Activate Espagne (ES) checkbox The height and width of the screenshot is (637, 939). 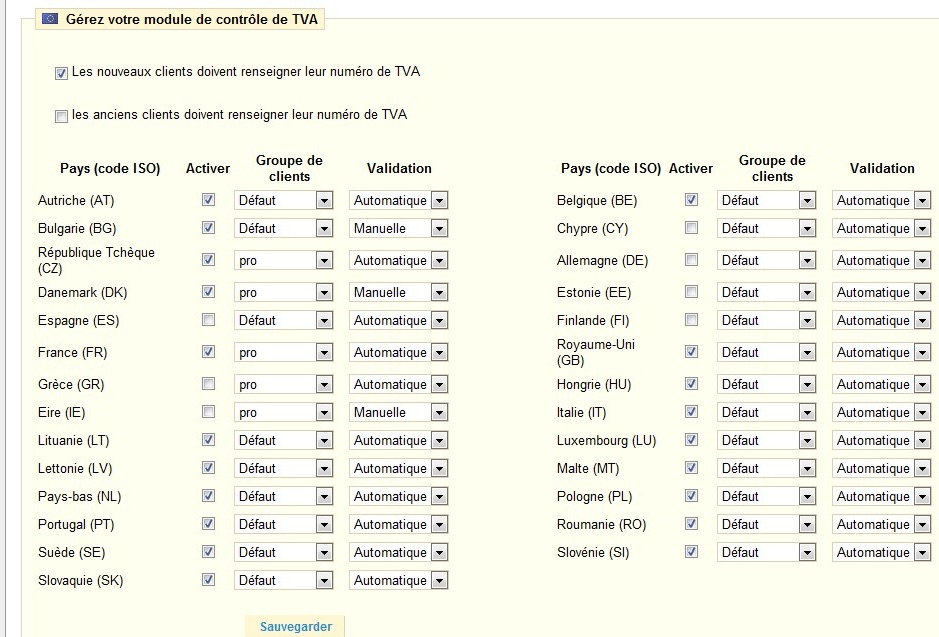[x=208, y=320]
